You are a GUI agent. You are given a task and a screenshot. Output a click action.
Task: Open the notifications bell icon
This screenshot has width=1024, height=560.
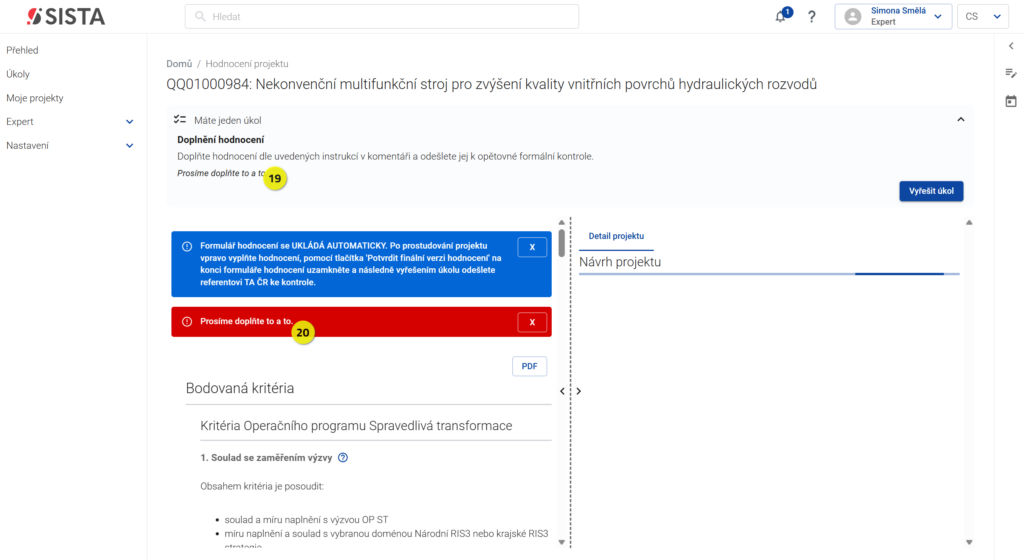point(780,17)
